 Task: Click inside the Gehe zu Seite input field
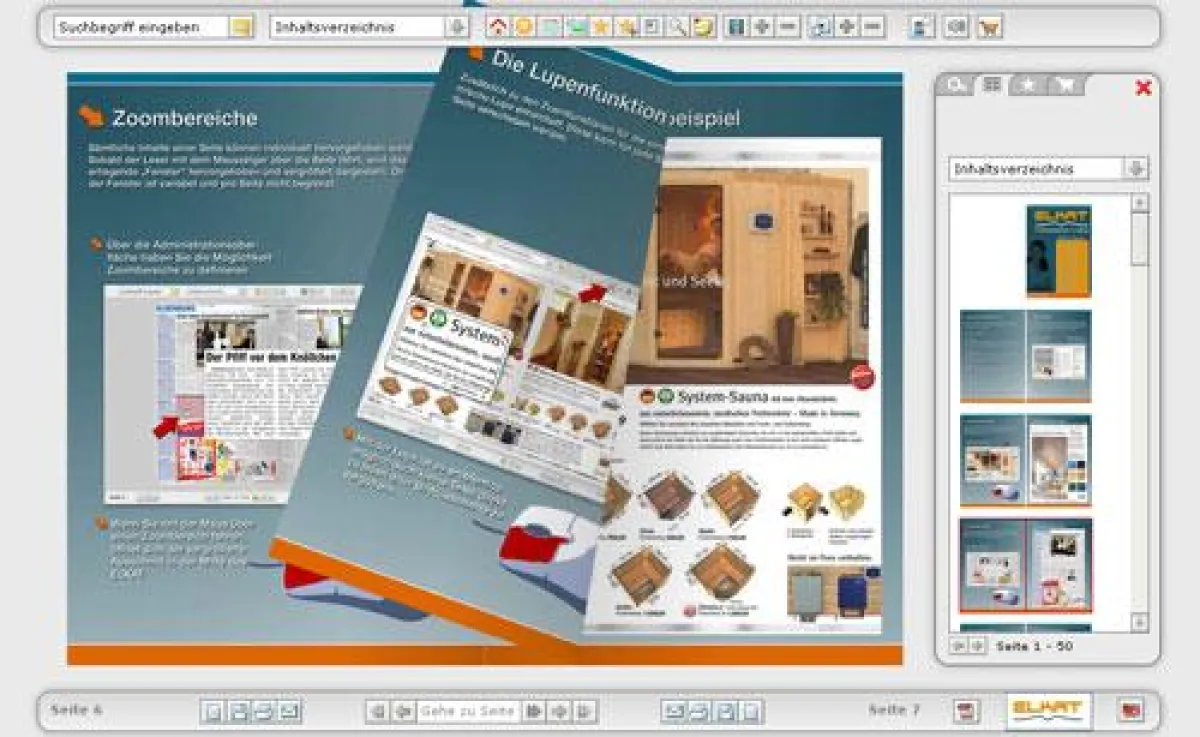point(472,710)
